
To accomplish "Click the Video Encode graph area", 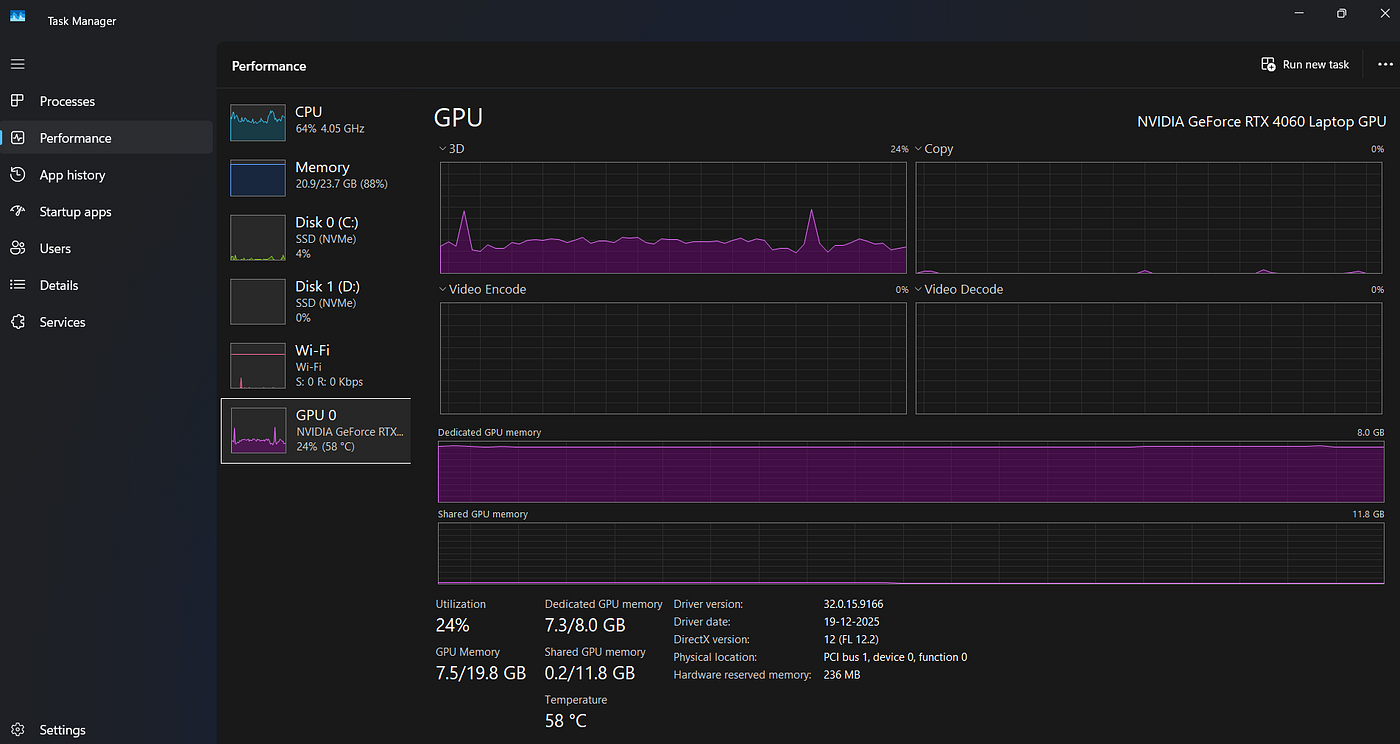I will pyautogui.click(x=673, y=358).
